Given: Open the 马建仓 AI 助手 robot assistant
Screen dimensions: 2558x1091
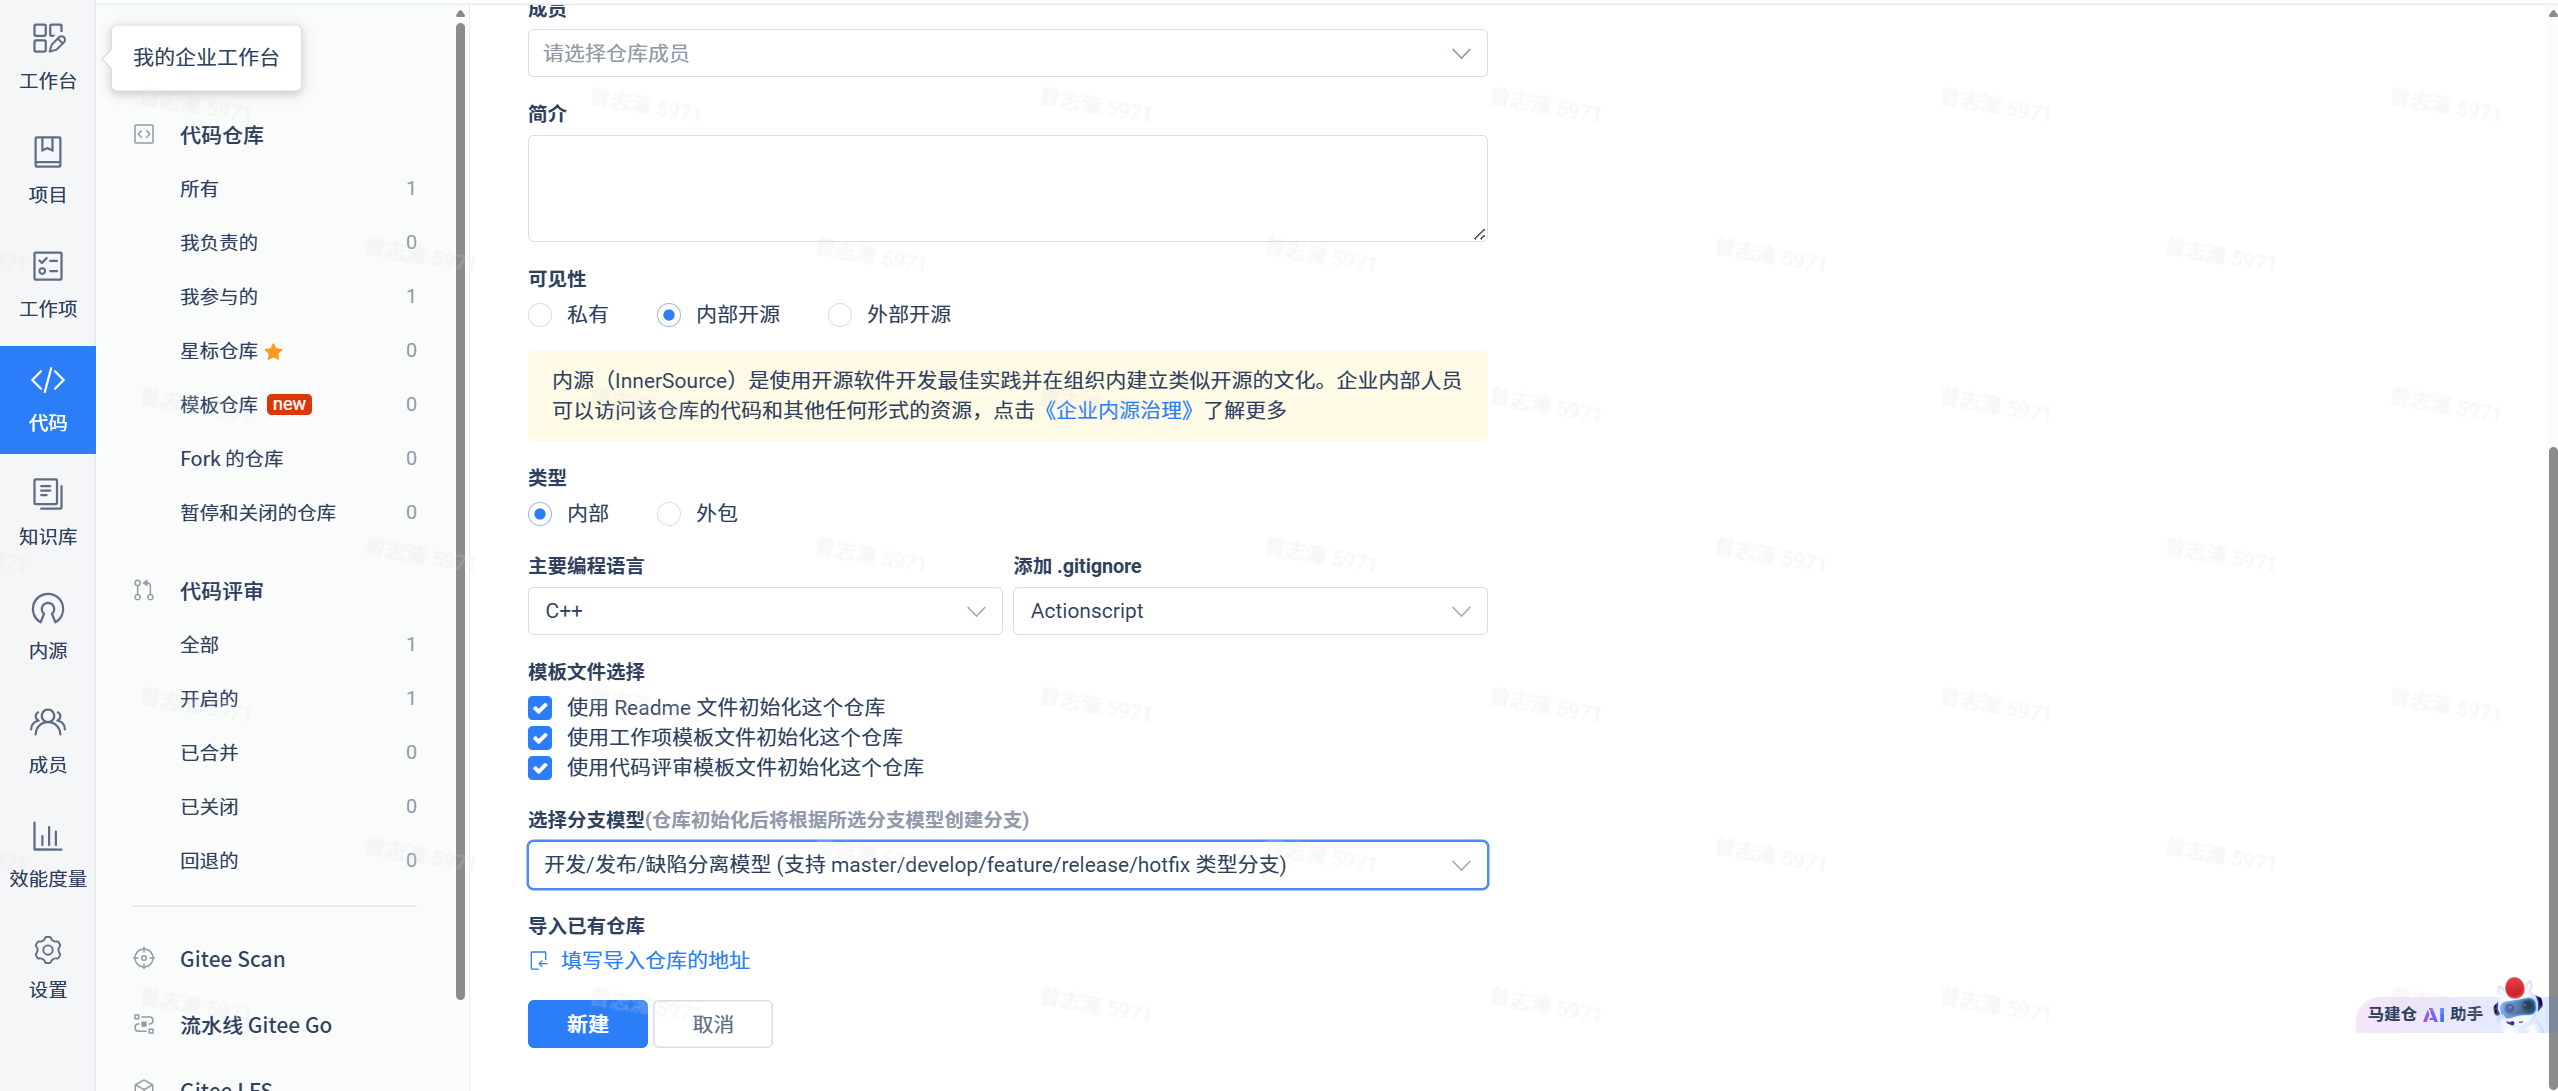Looking at the screenshot, I should (x=2516, y=1007).
